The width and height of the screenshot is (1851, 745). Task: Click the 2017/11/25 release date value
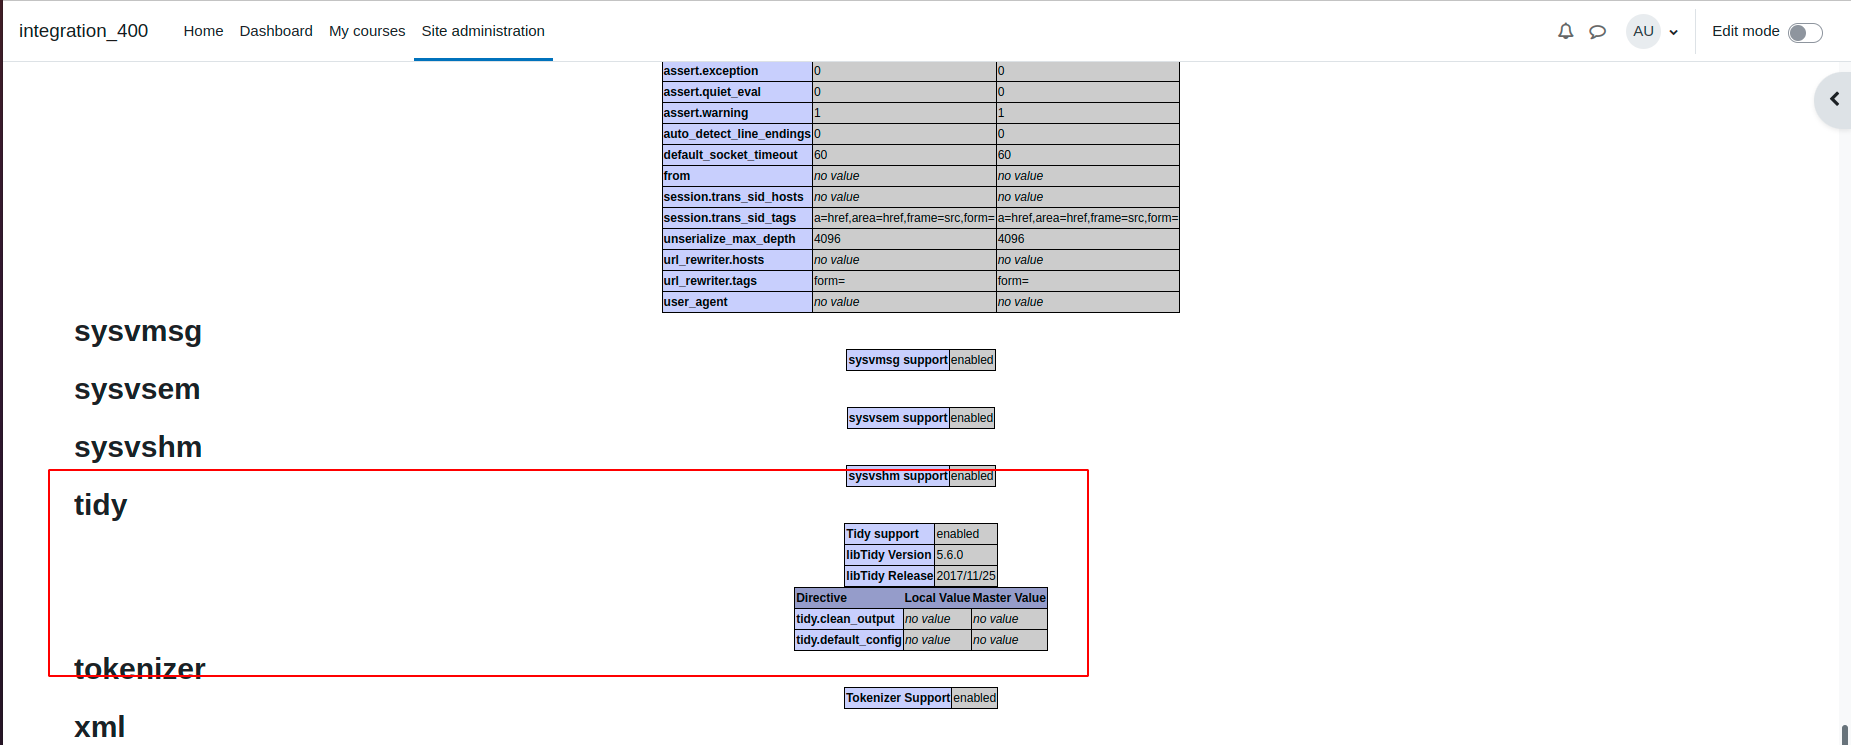pos(966,576)
